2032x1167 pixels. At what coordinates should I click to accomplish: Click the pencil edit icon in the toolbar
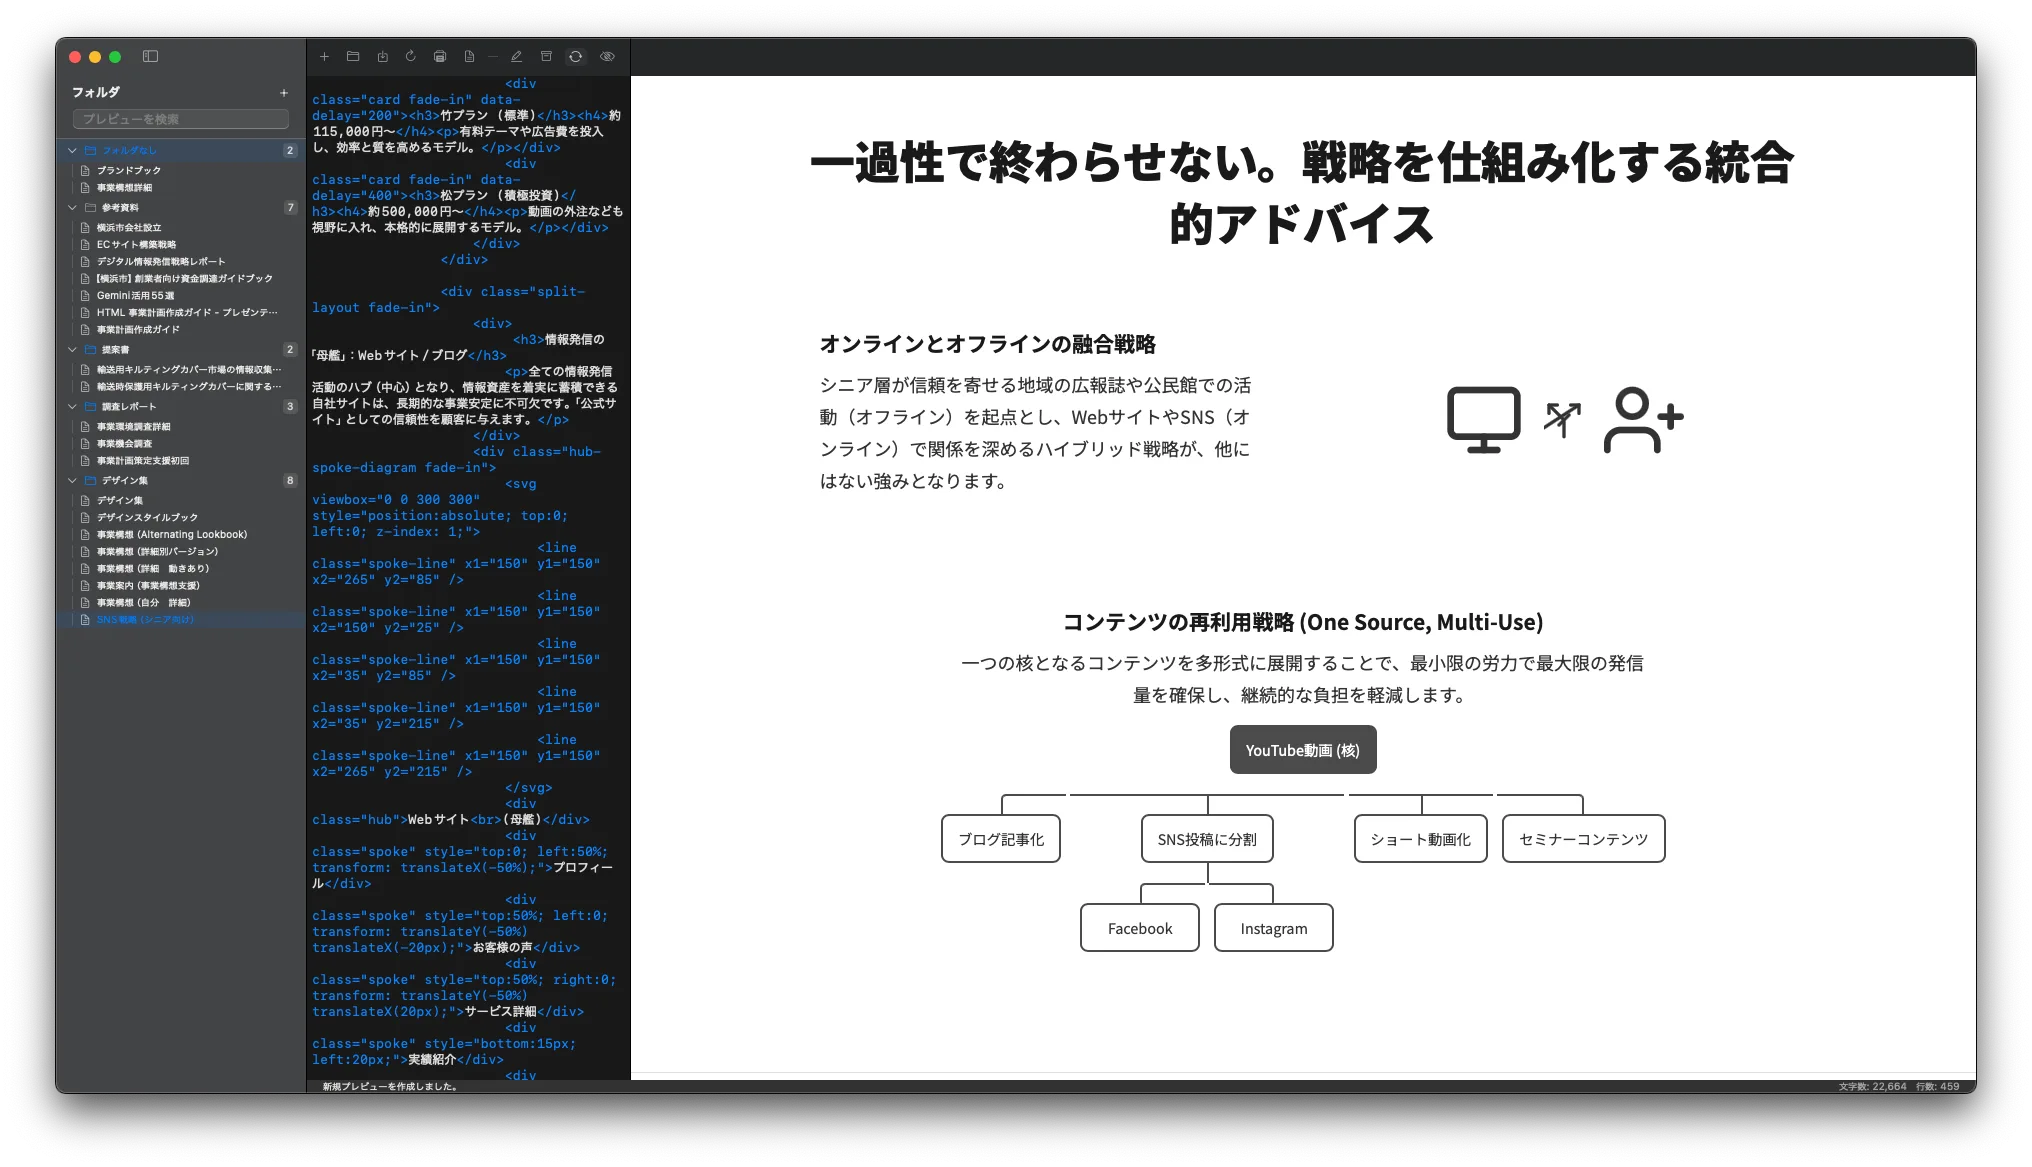517,57
